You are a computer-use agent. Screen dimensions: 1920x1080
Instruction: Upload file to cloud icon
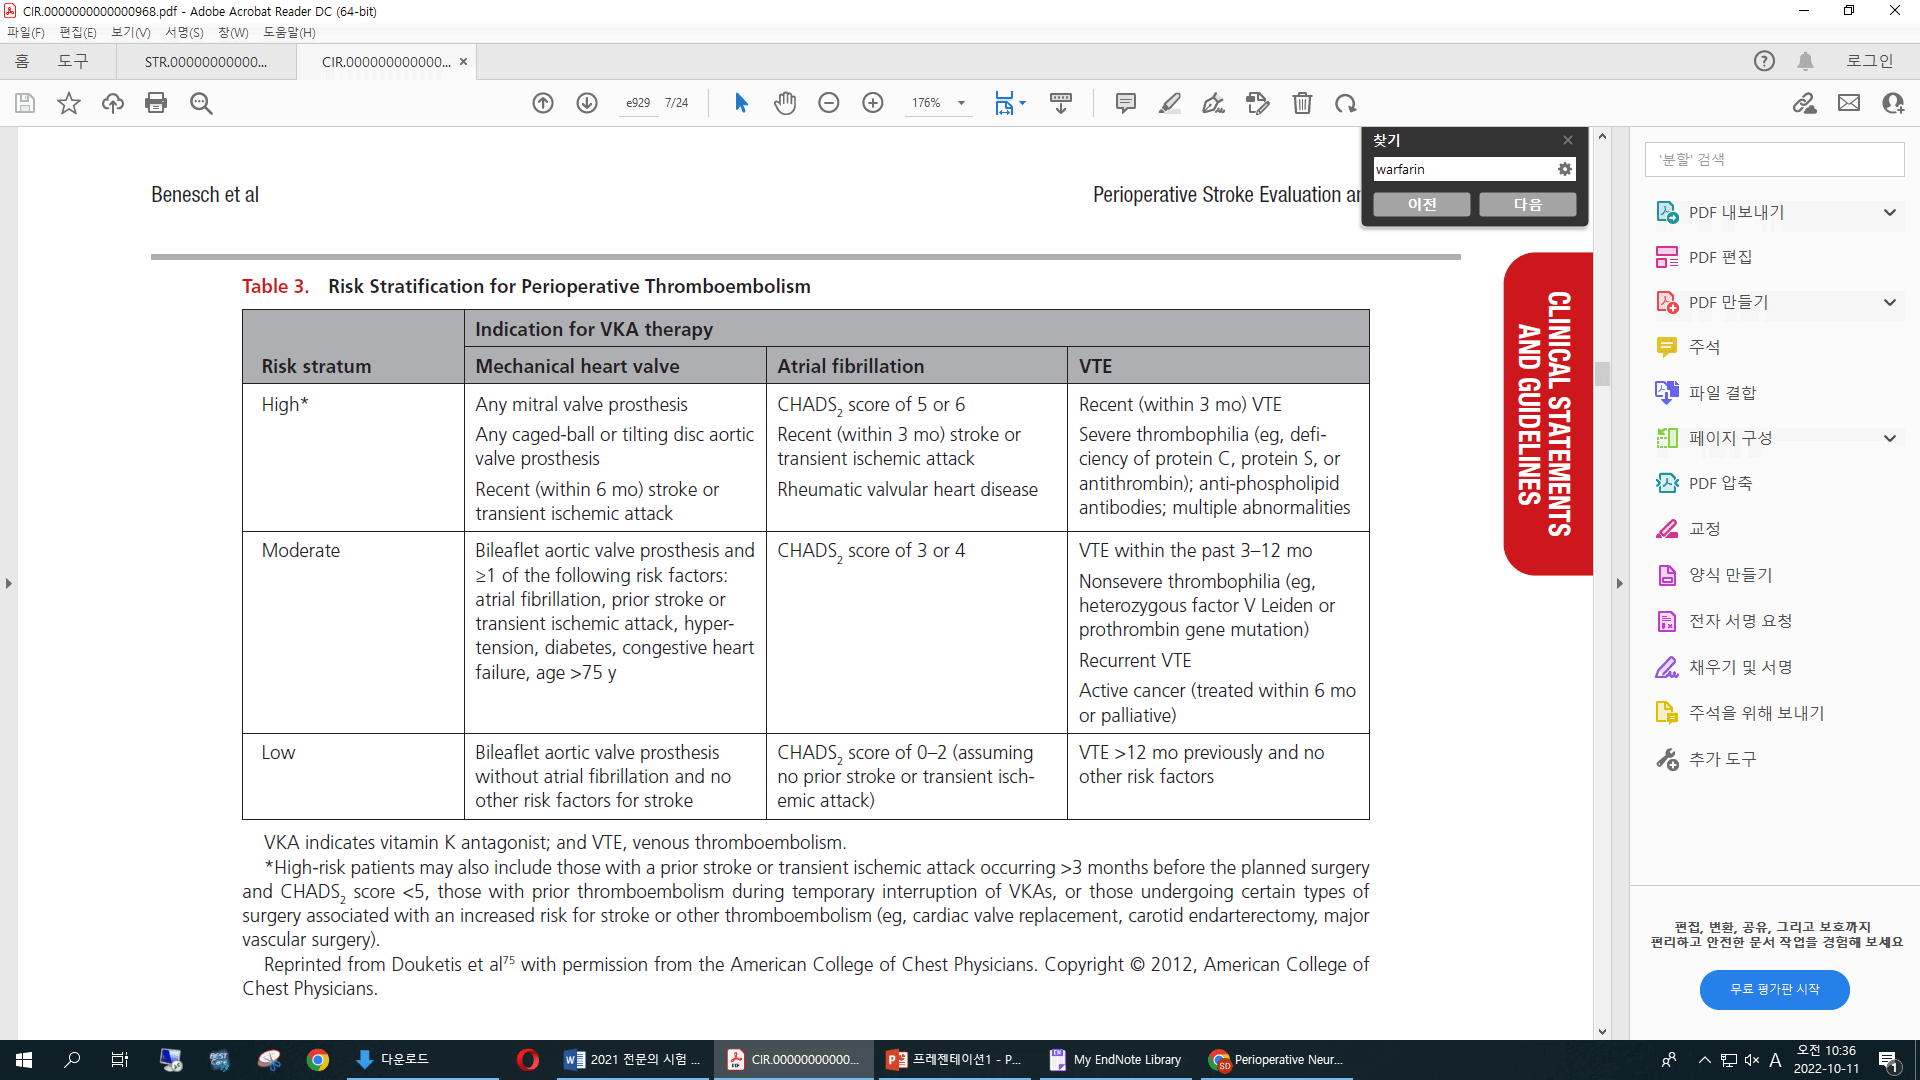click(x=113, y=103)
